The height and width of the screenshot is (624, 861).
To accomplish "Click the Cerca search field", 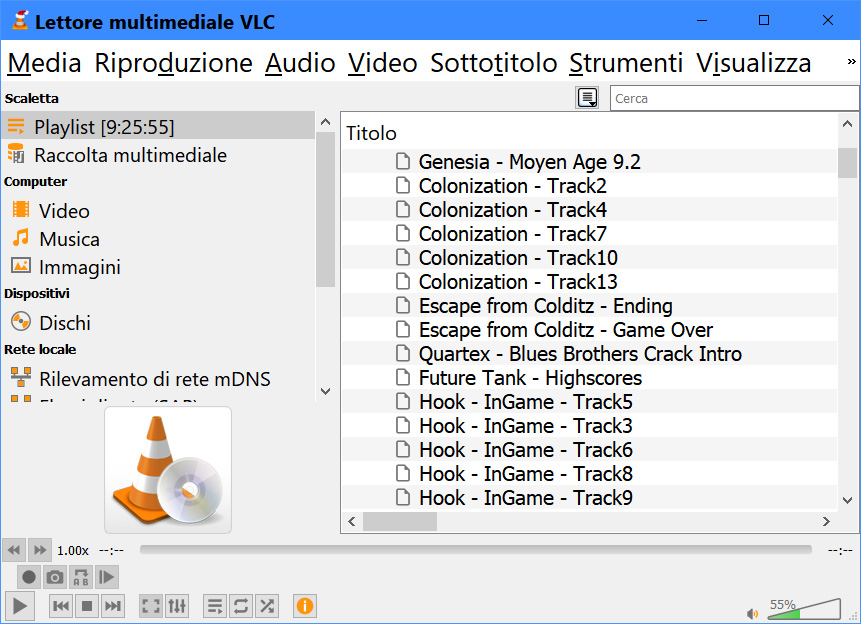I will coord(734,98).
